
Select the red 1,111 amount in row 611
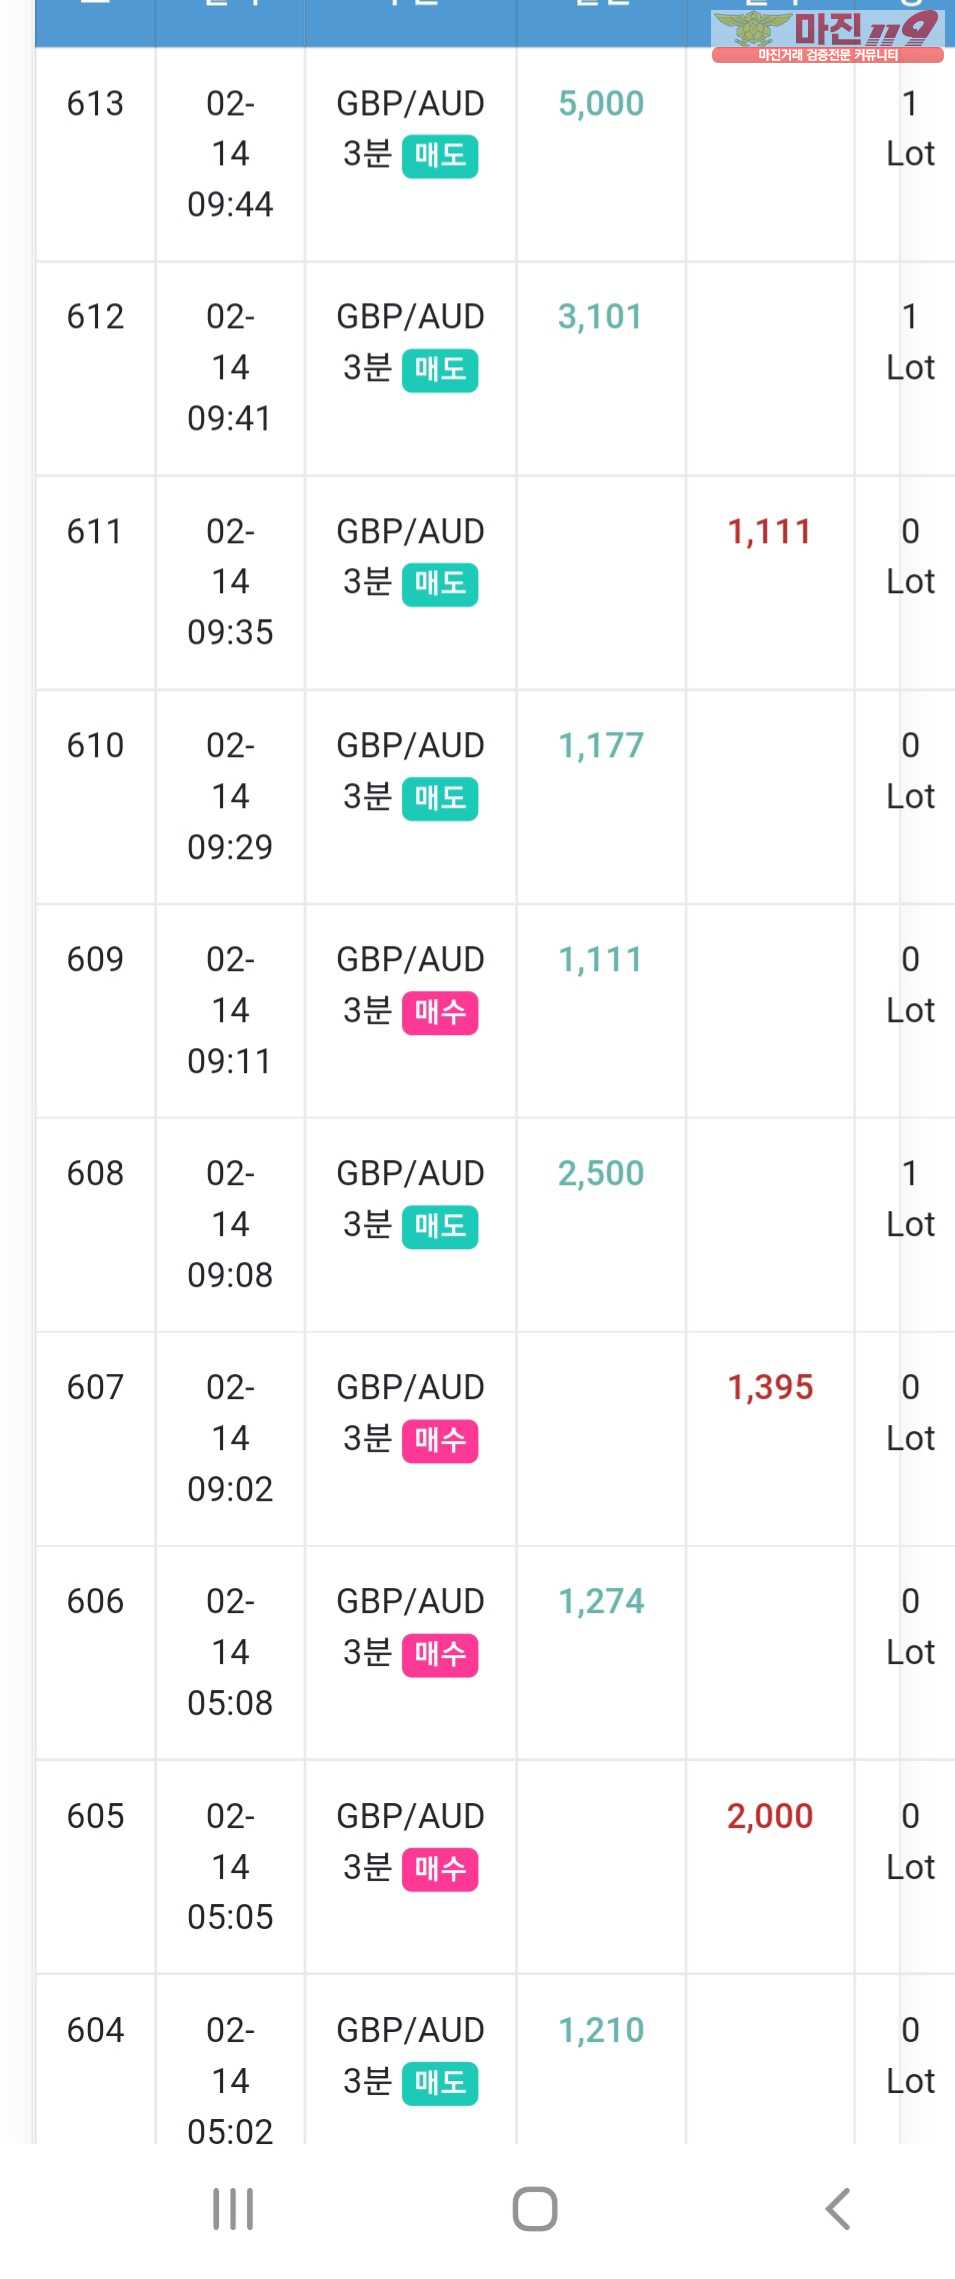769,531
